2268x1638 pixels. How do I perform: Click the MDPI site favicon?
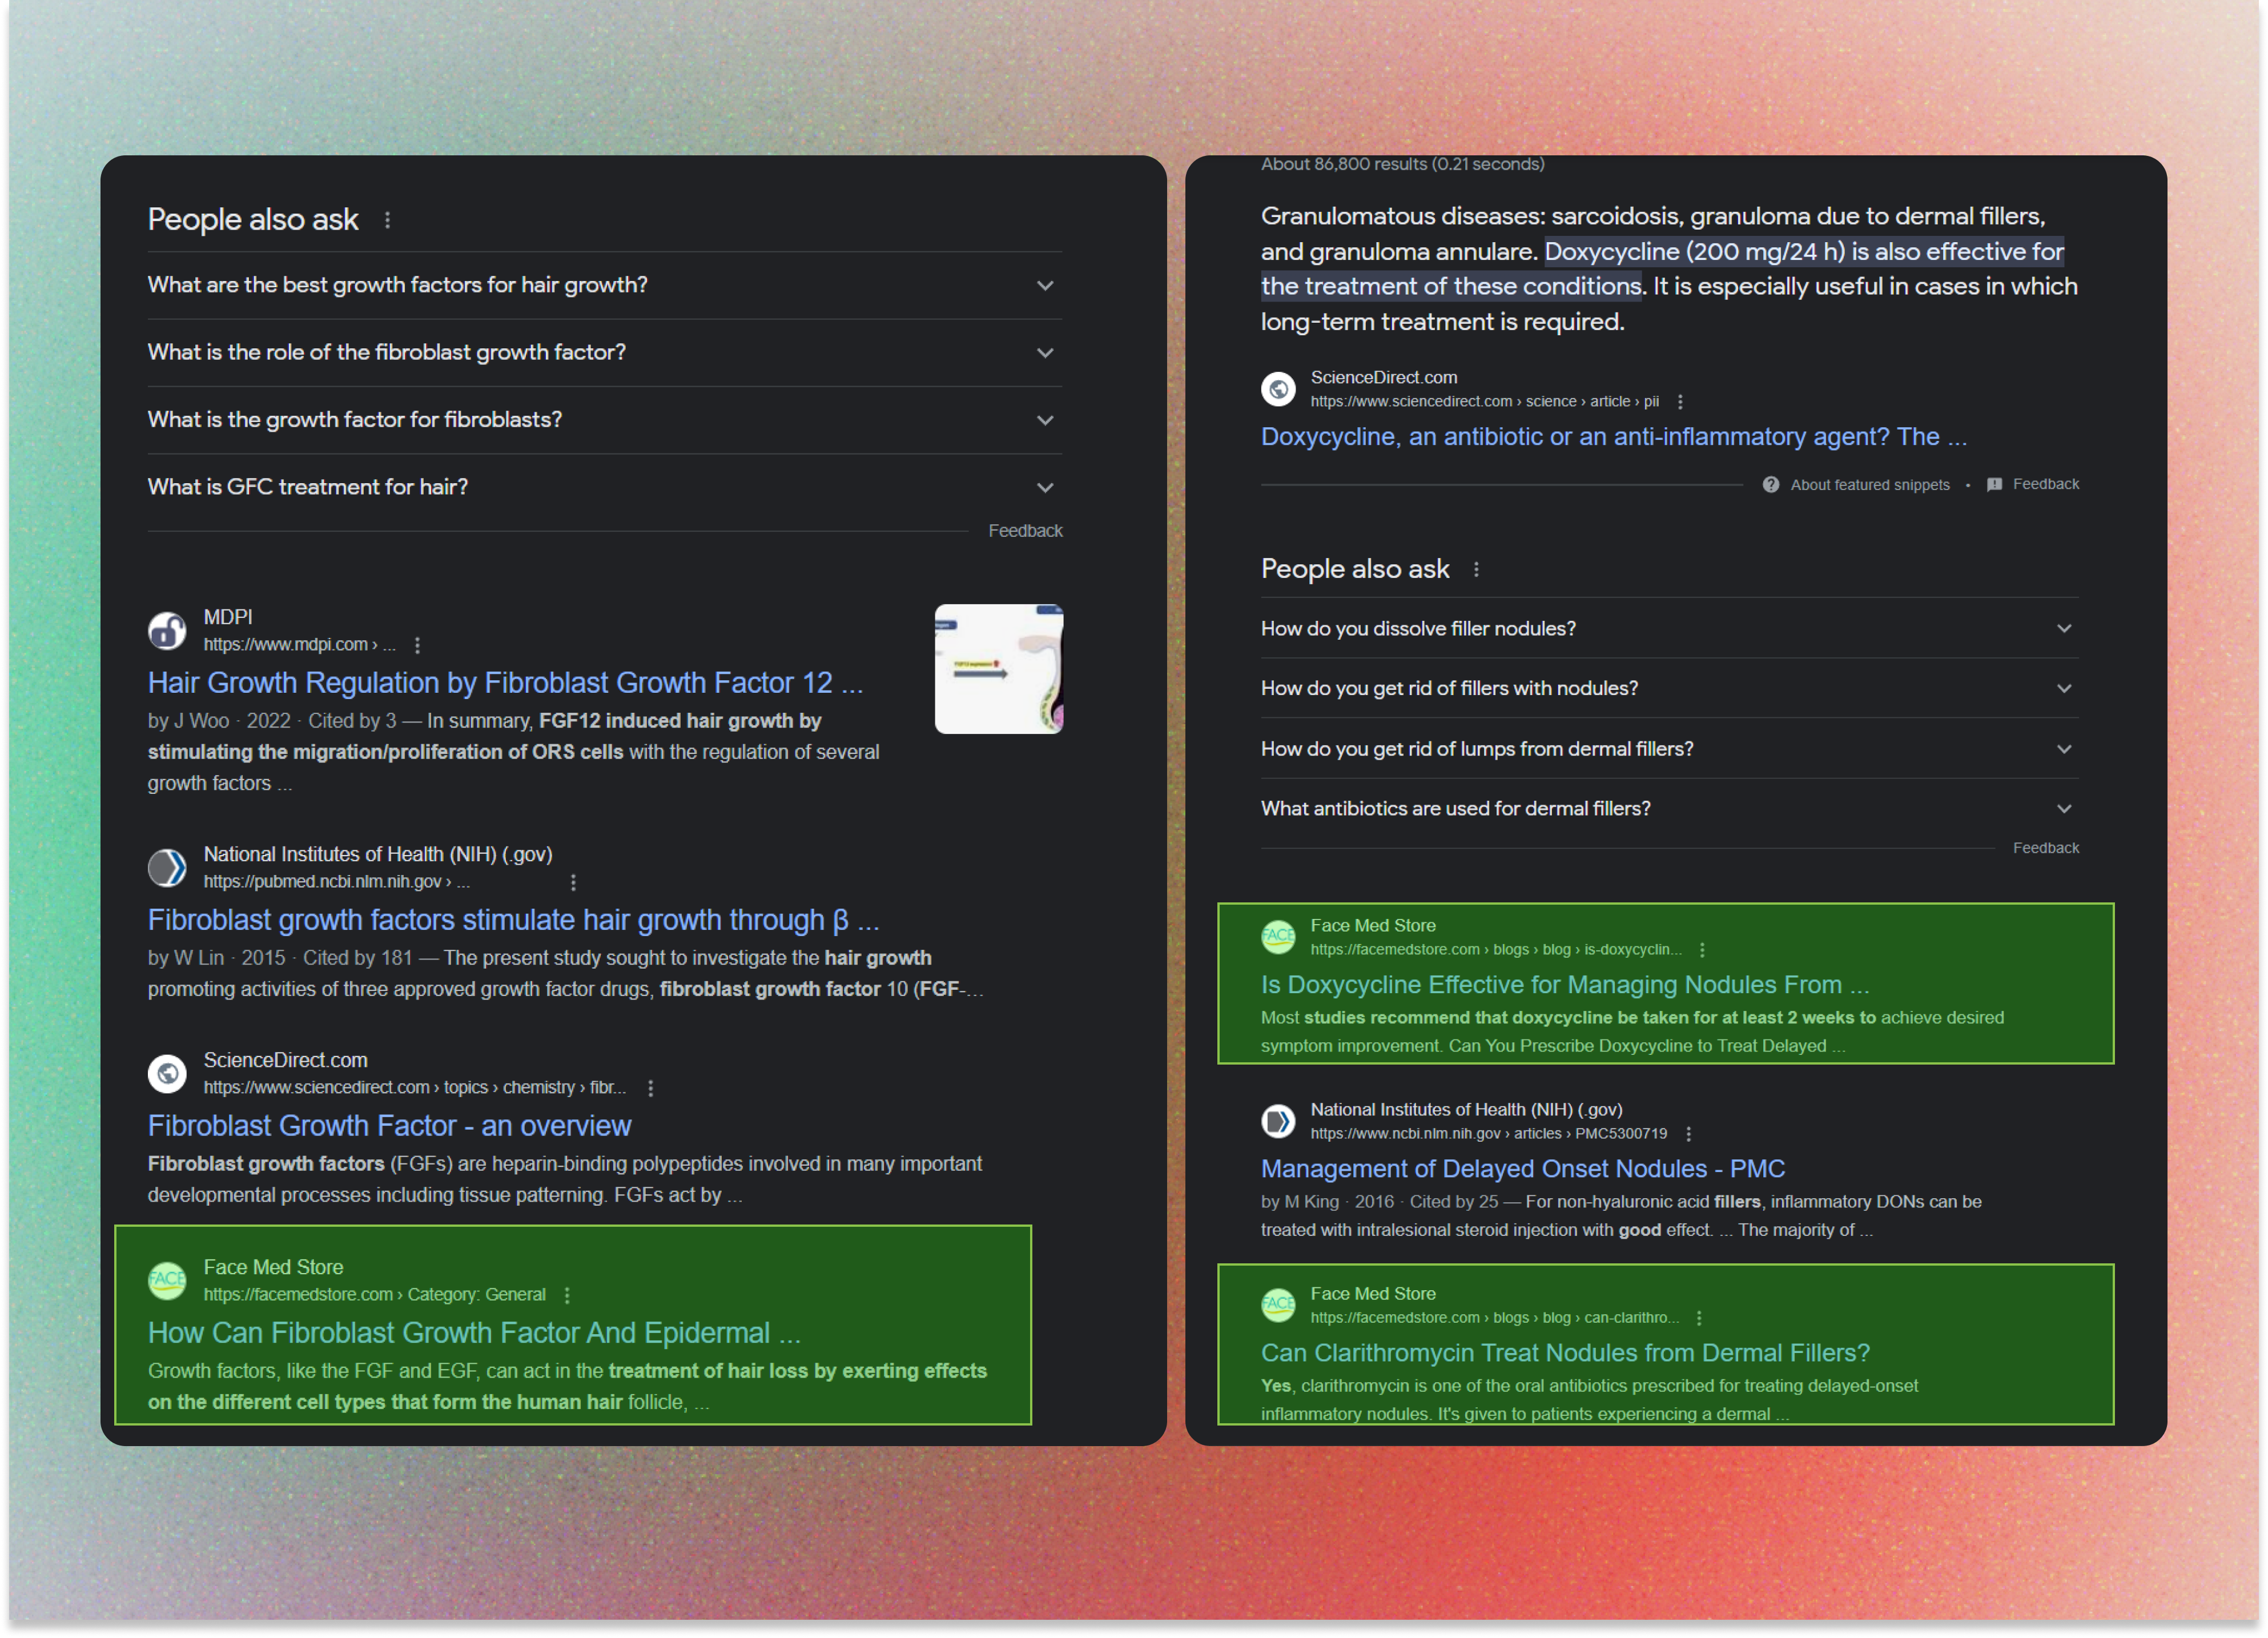167,631
